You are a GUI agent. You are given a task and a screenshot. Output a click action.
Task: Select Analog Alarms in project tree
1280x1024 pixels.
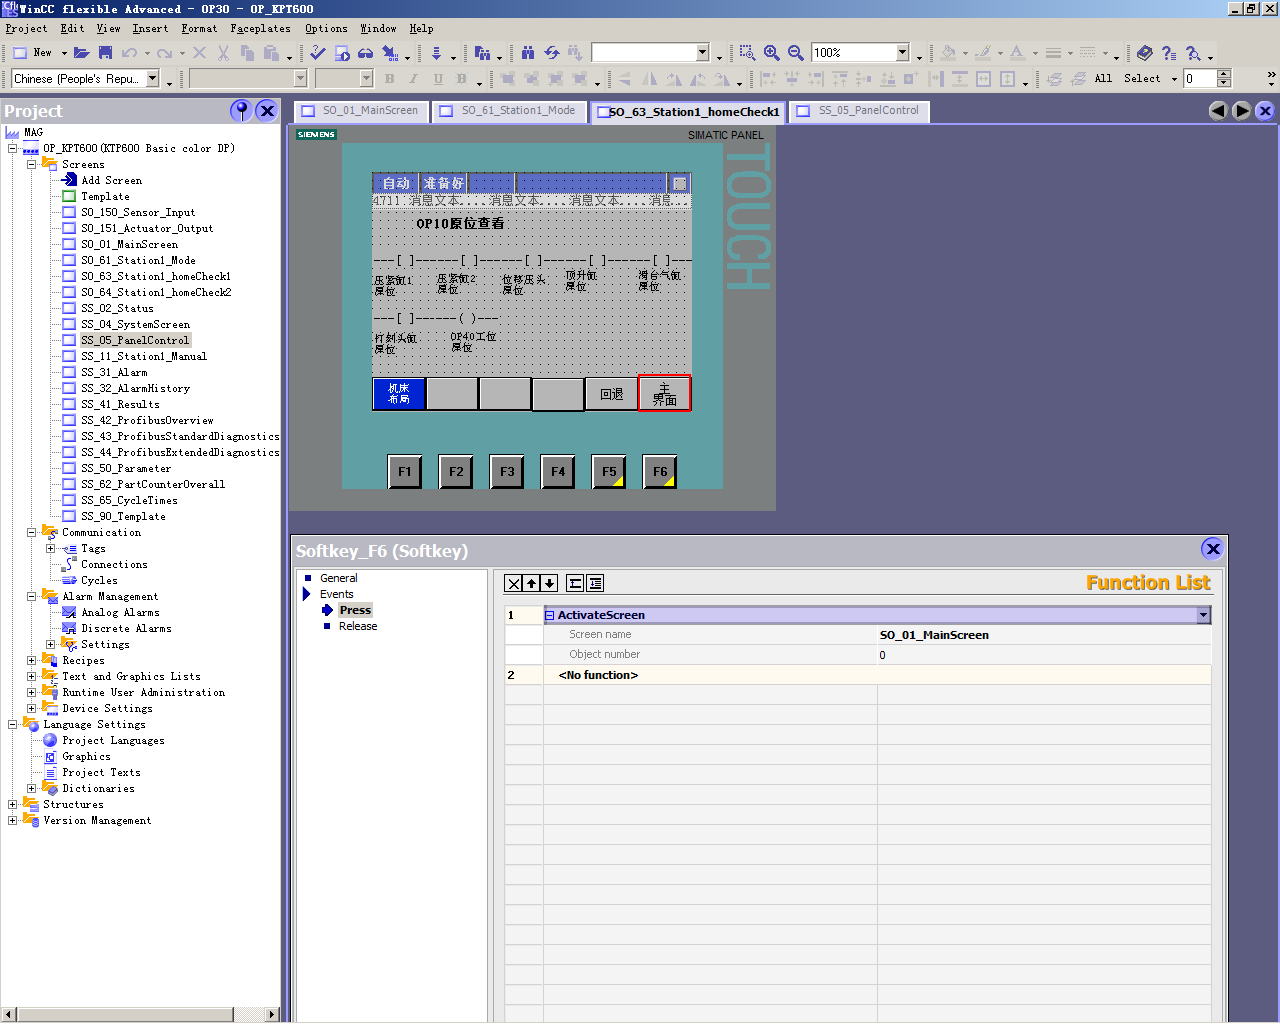coord(120,612)
